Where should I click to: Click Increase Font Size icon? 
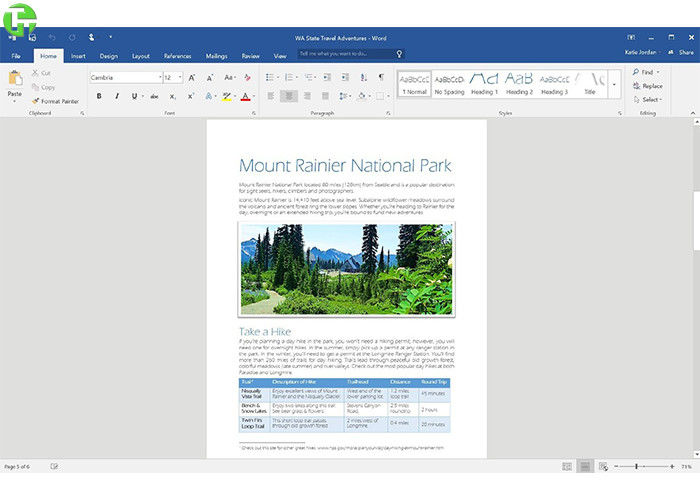193,77
